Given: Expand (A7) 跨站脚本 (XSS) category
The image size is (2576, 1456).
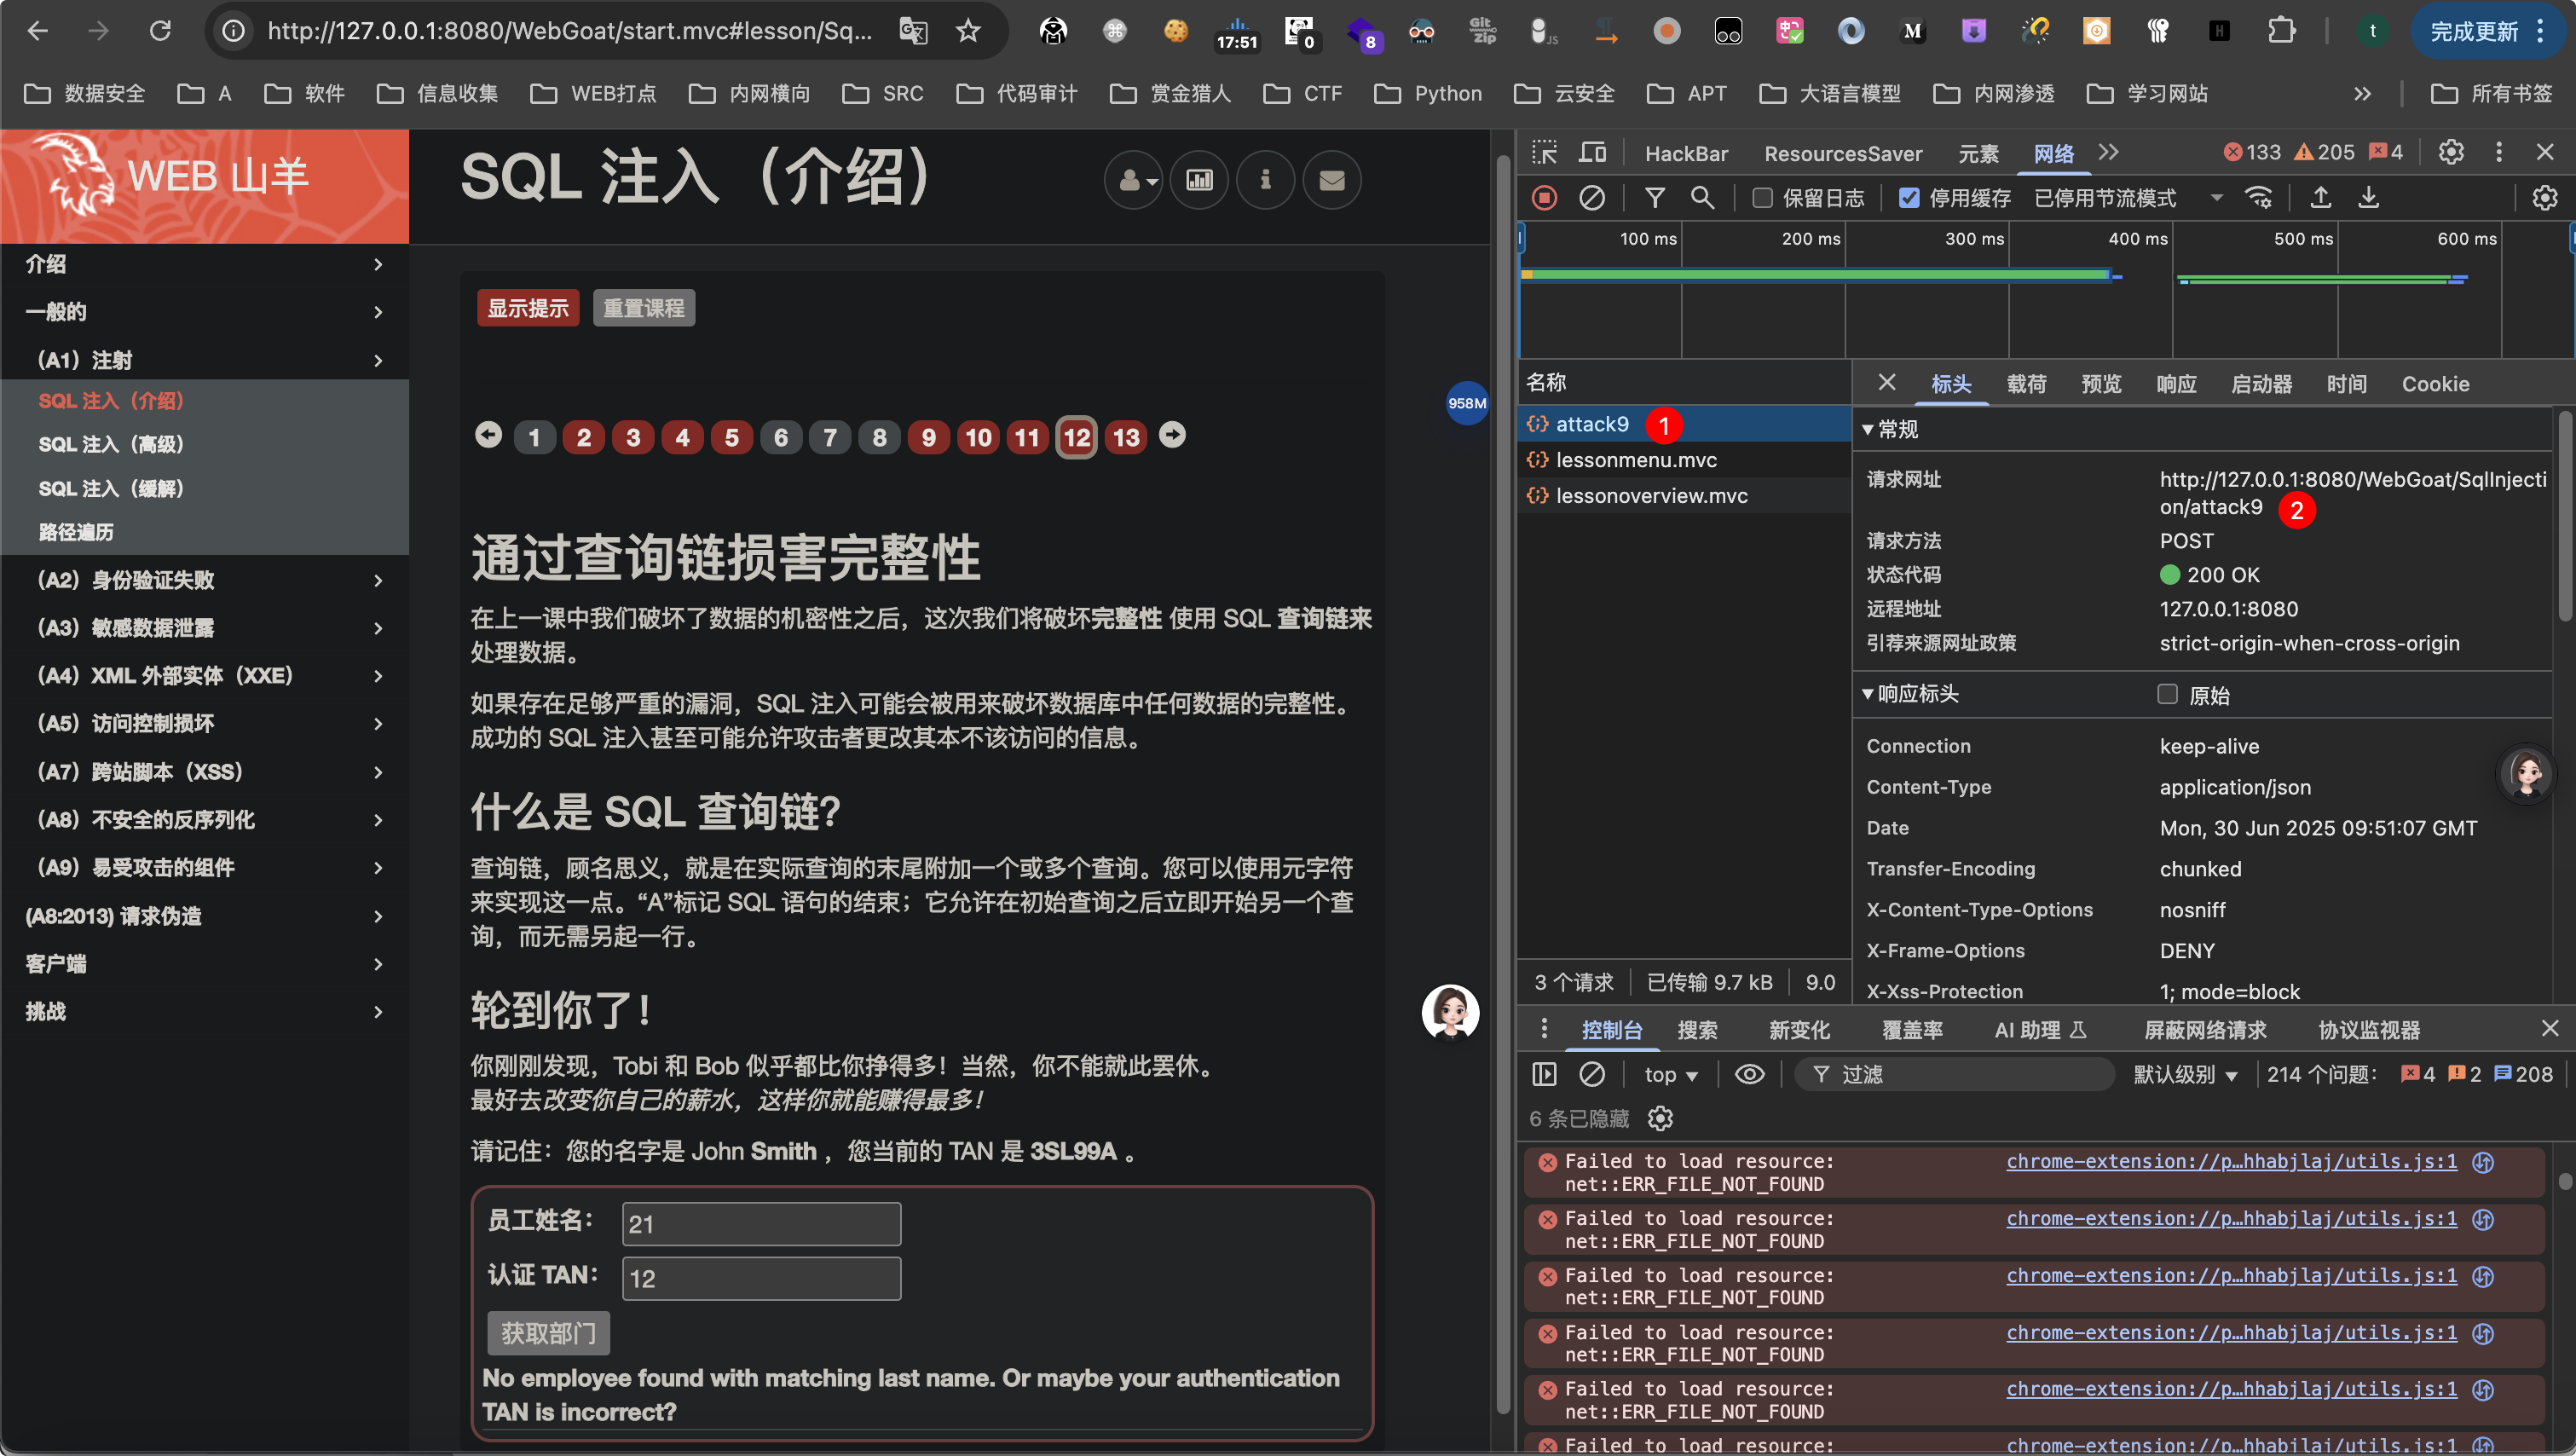Looking at the screenshot, I should pos(204,772).
